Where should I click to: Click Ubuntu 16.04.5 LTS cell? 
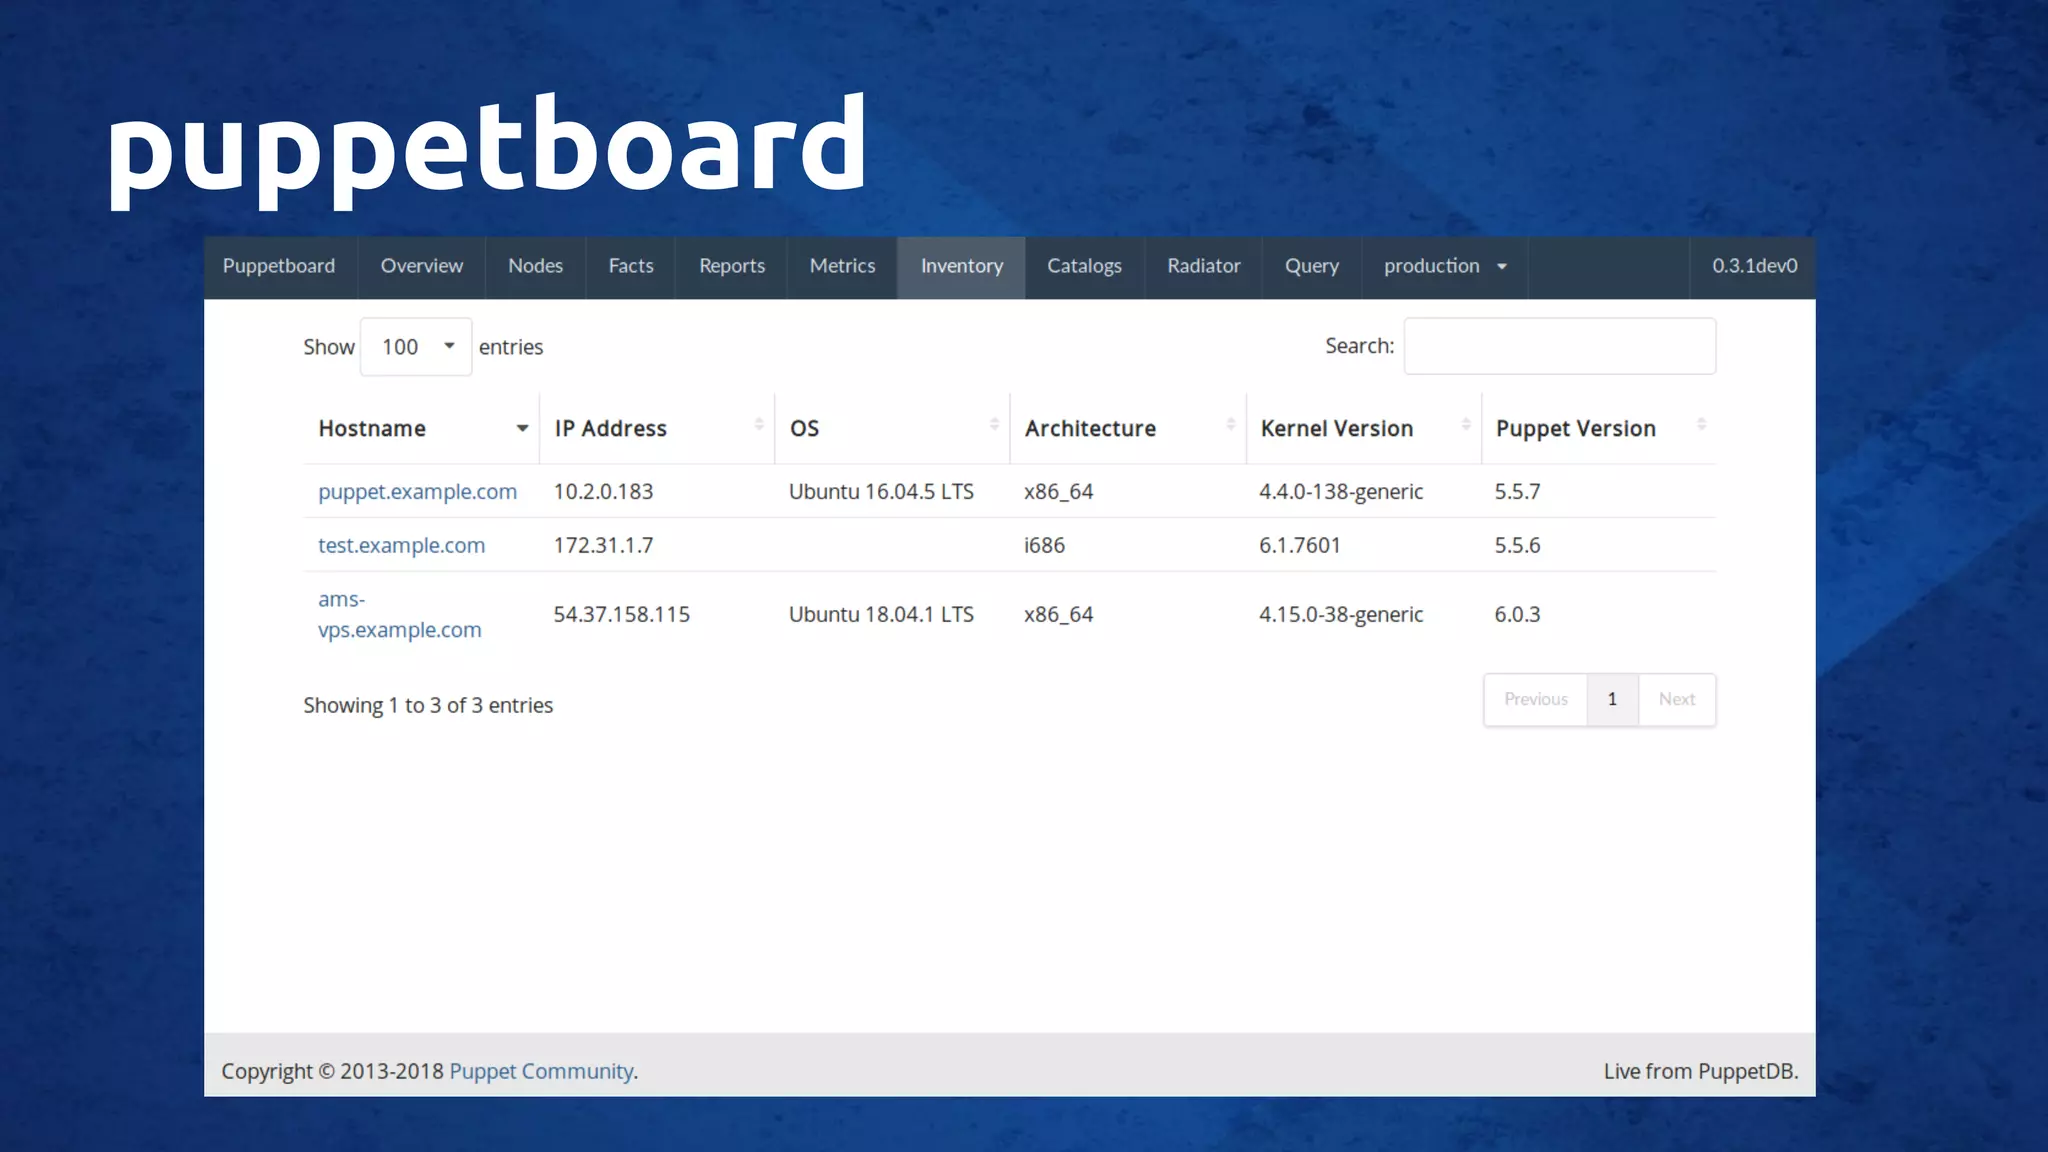[x=882, y=492]
